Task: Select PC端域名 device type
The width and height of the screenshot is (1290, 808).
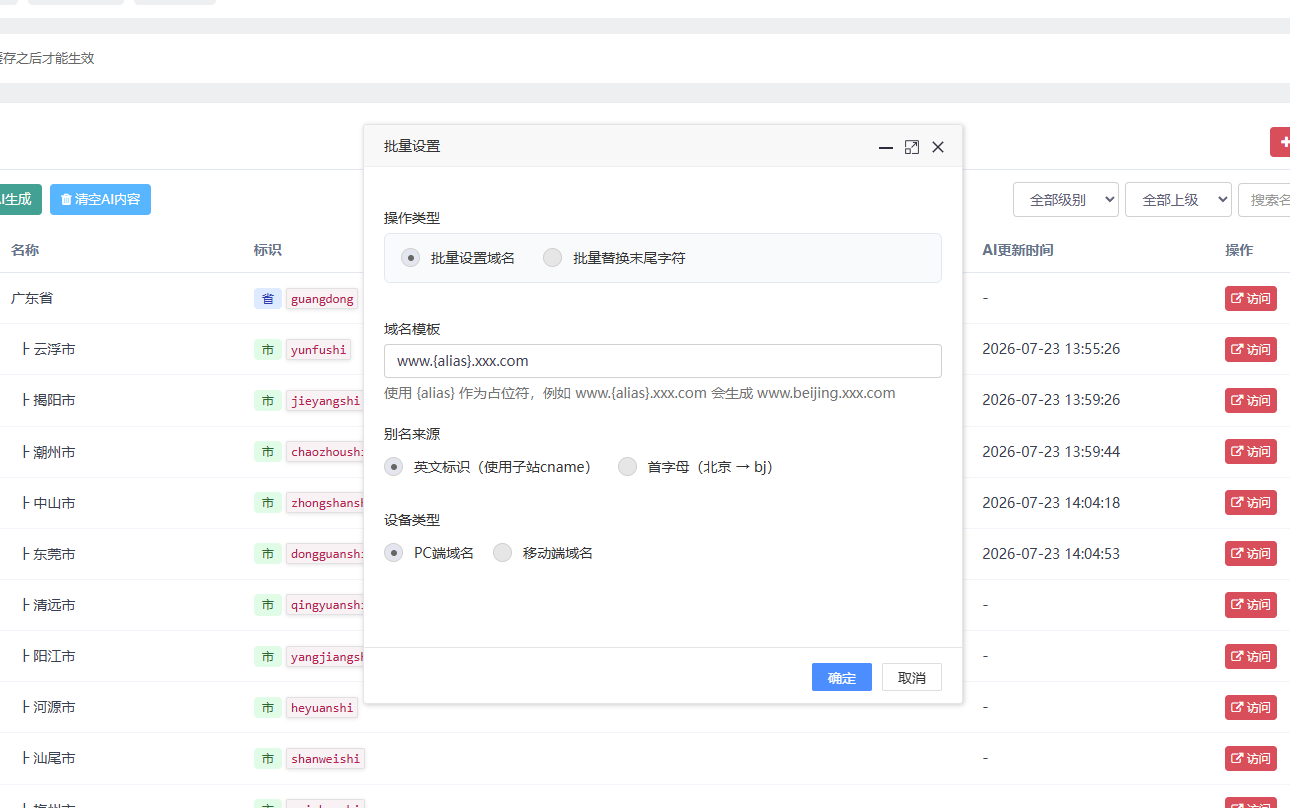Action: click(x=394, y=553)
